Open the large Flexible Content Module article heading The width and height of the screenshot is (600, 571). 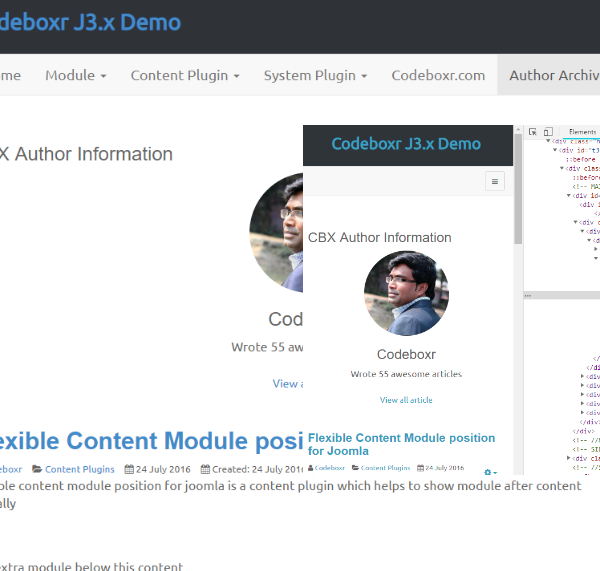click(x=152, y=440)
